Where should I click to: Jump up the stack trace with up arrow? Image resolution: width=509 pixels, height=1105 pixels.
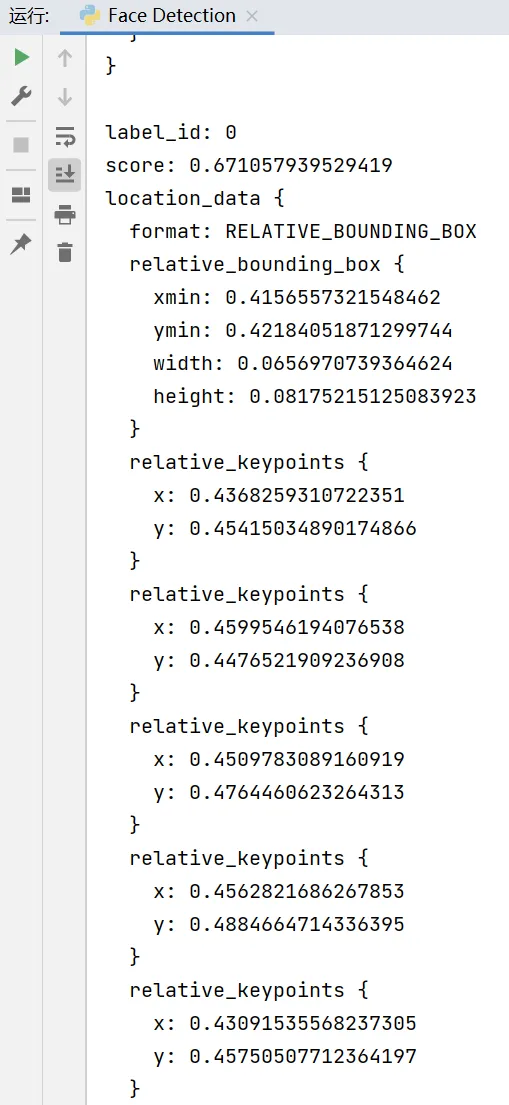click(65, 58)
